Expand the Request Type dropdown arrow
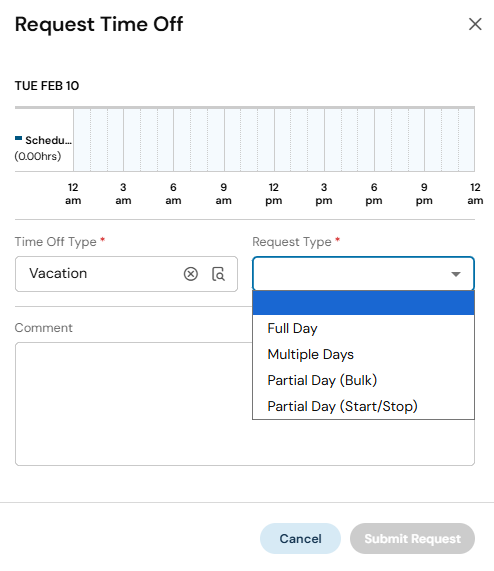The height and width of the screenshot is (571, 494). 456,274
